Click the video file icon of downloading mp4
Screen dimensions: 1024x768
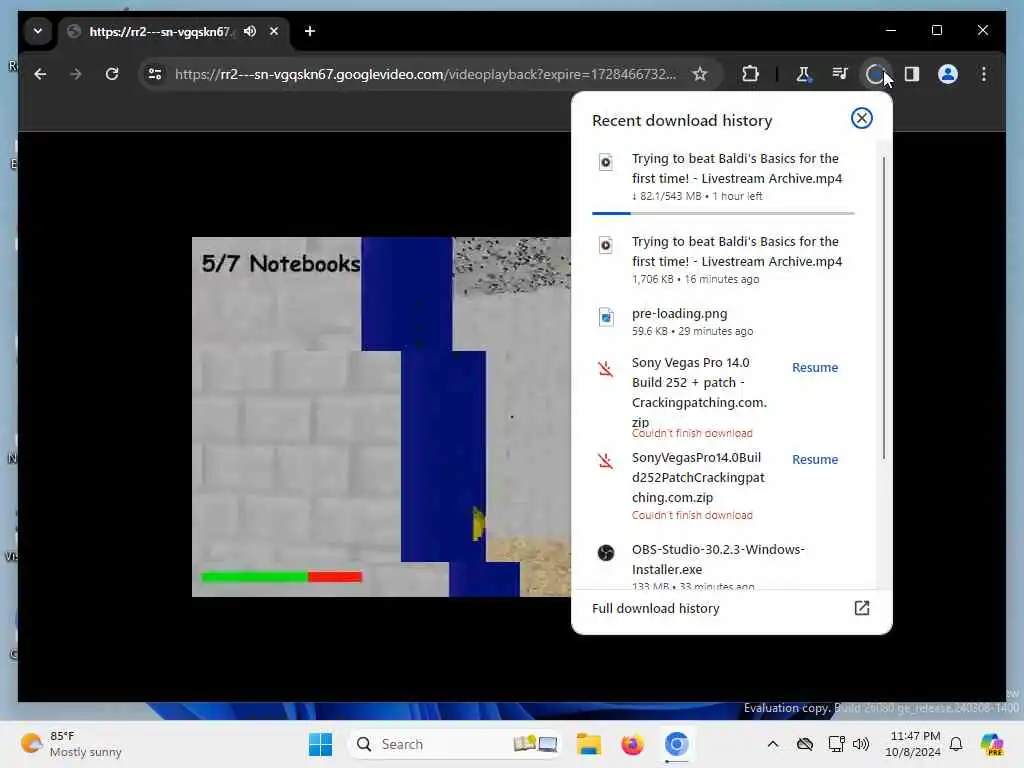click(x=605, y=162)
